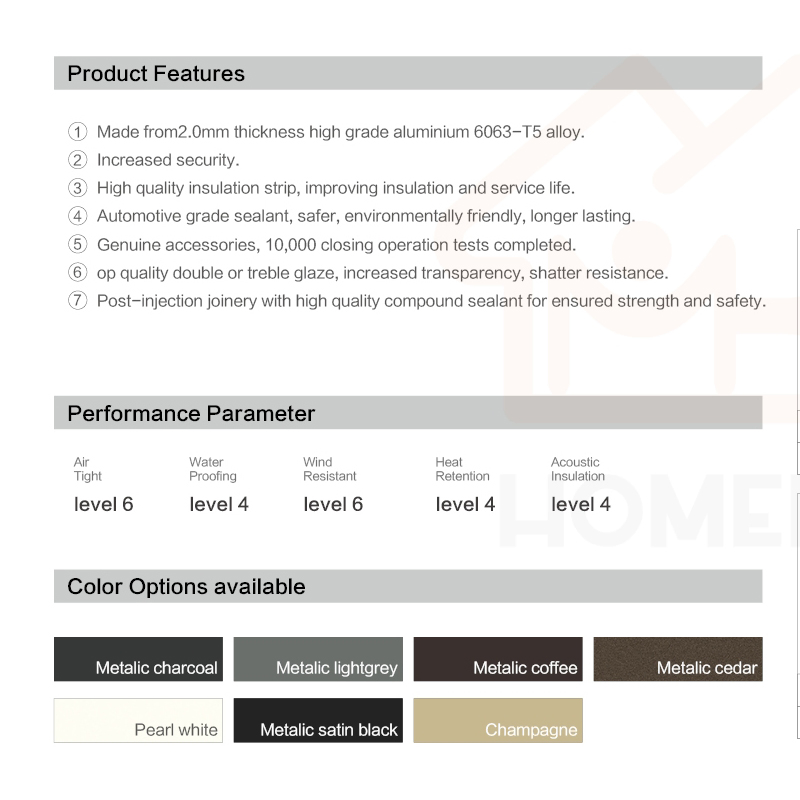Image resolution: width=800 pixels, height=800 pixels.
Task: Click the Product Features heading bar
Action: coord(408,74)
